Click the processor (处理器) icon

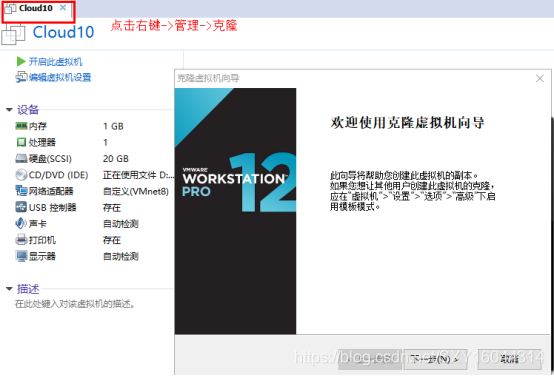coord(21,142)
